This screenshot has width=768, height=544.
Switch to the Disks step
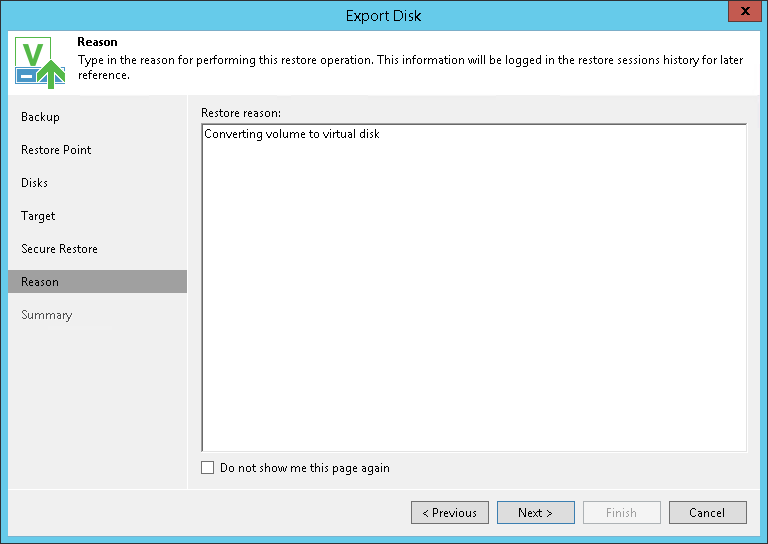35,183
